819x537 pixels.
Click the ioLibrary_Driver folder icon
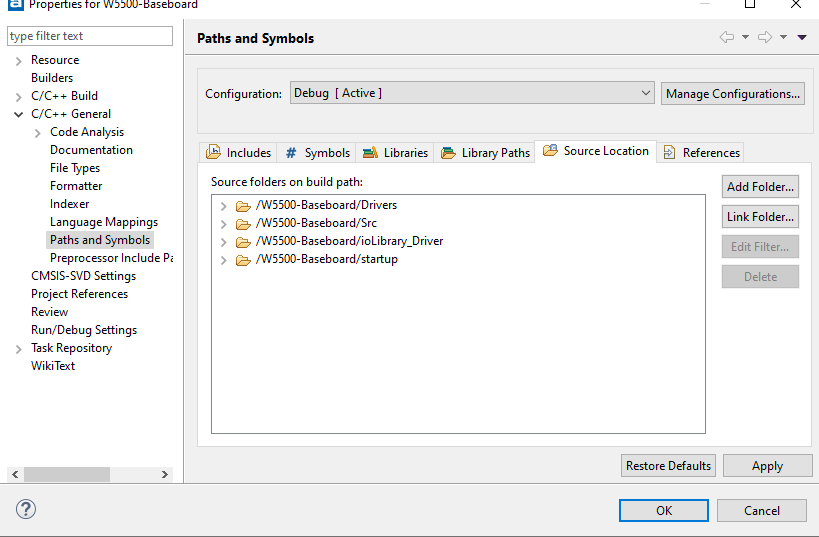click(x=243, y=242)
